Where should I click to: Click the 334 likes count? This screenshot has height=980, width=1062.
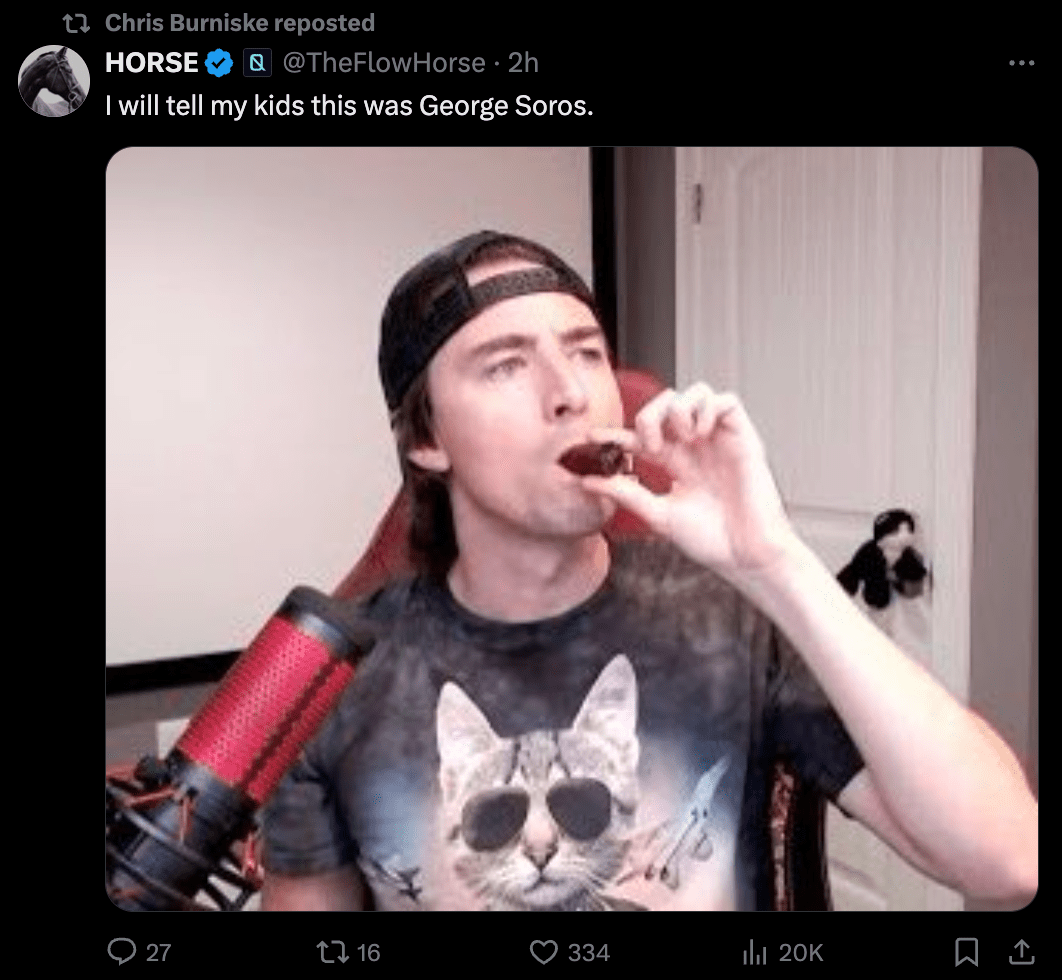point(589,953)
